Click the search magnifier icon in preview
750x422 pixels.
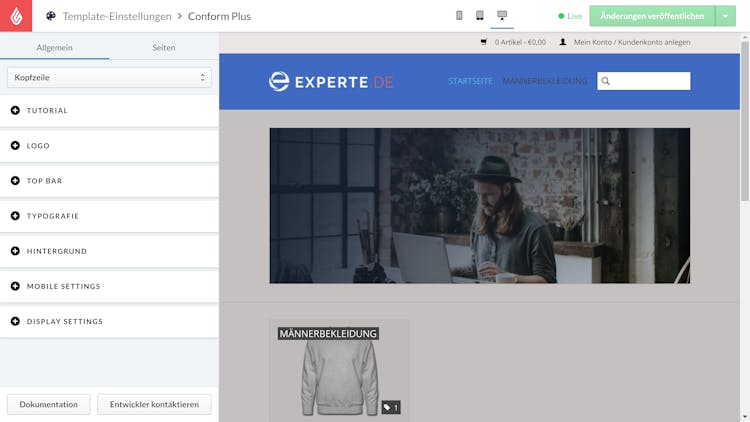(x=606, y=81)
